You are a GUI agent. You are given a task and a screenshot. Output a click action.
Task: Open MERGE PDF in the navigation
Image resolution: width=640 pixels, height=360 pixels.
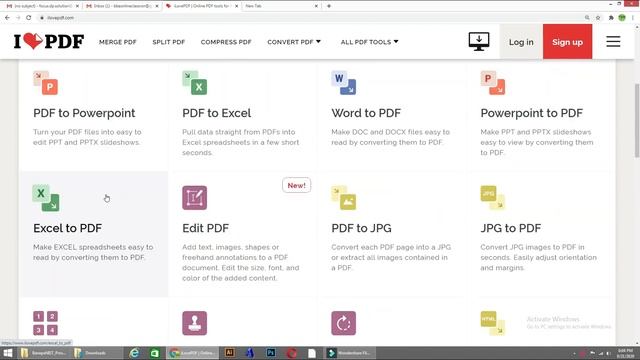point(118,42)
